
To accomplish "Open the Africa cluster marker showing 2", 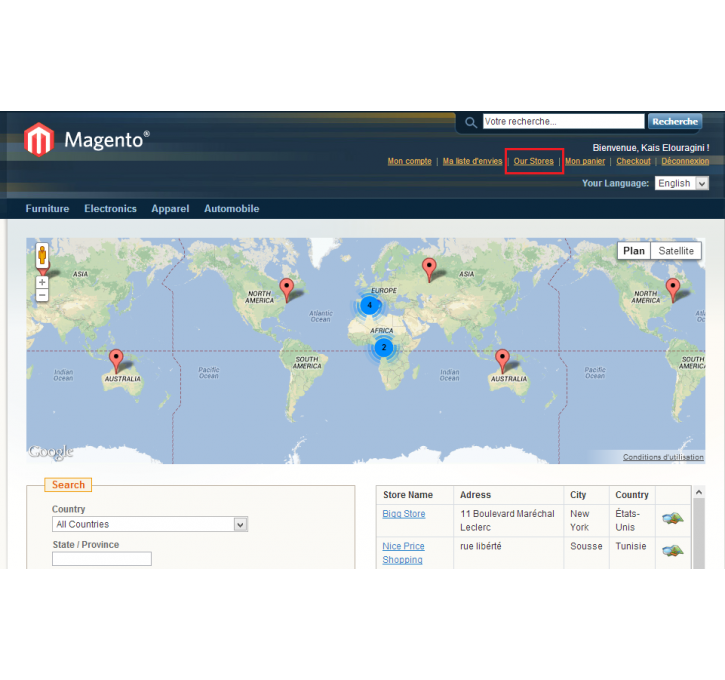I will point(383,347).
